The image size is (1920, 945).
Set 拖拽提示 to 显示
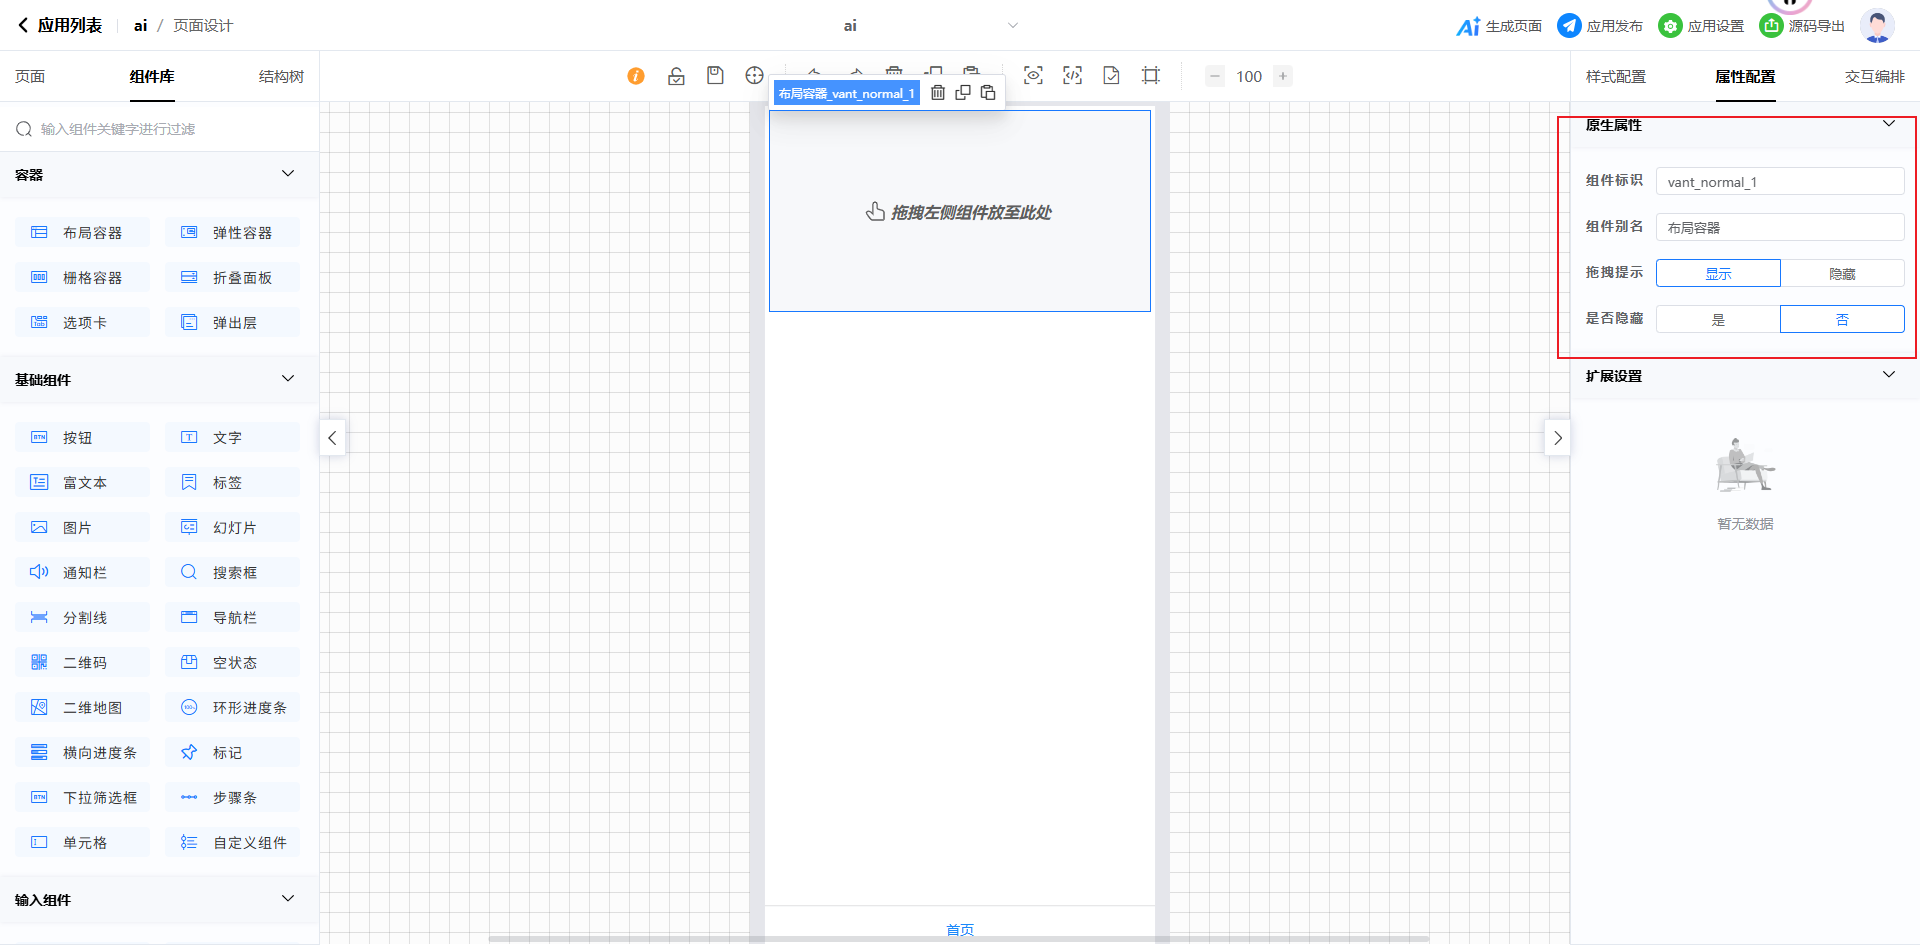pyautogui.click(x=1718, y=273)
